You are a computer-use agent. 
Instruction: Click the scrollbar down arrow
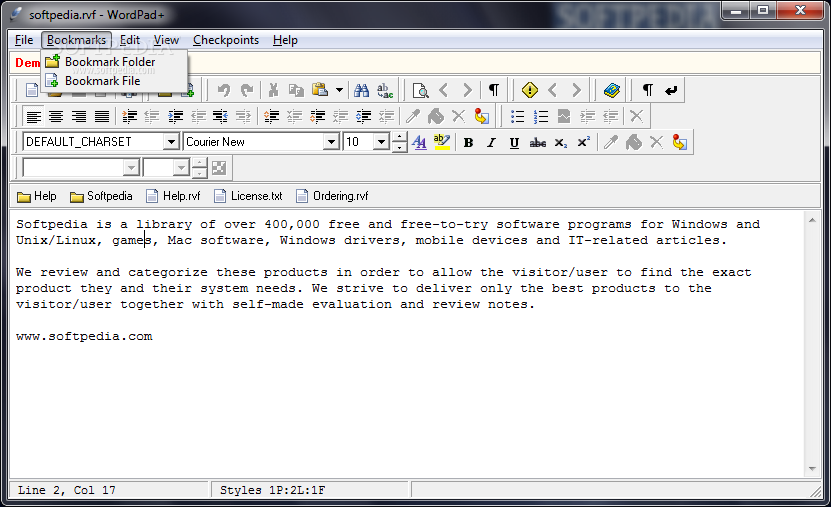coord(812,468)
